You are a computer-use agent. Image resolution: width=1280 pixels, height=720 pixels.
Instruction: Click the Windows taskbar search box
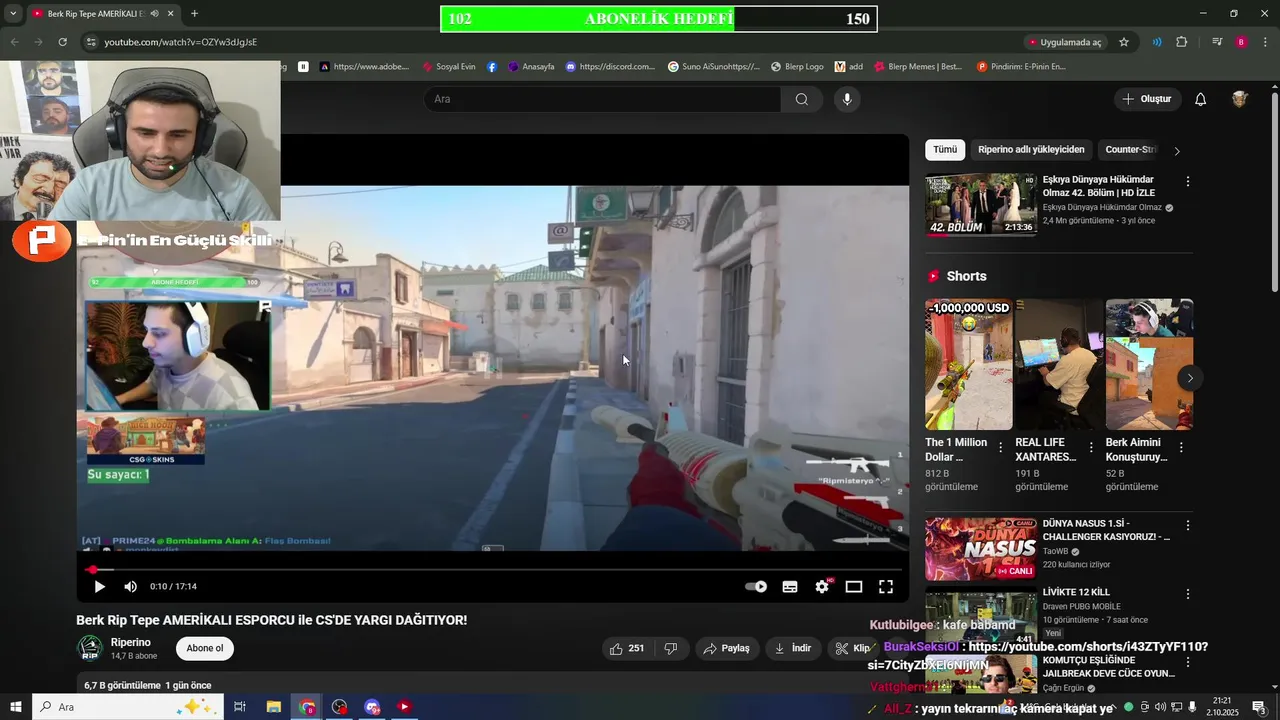click(x=128, y=707)
